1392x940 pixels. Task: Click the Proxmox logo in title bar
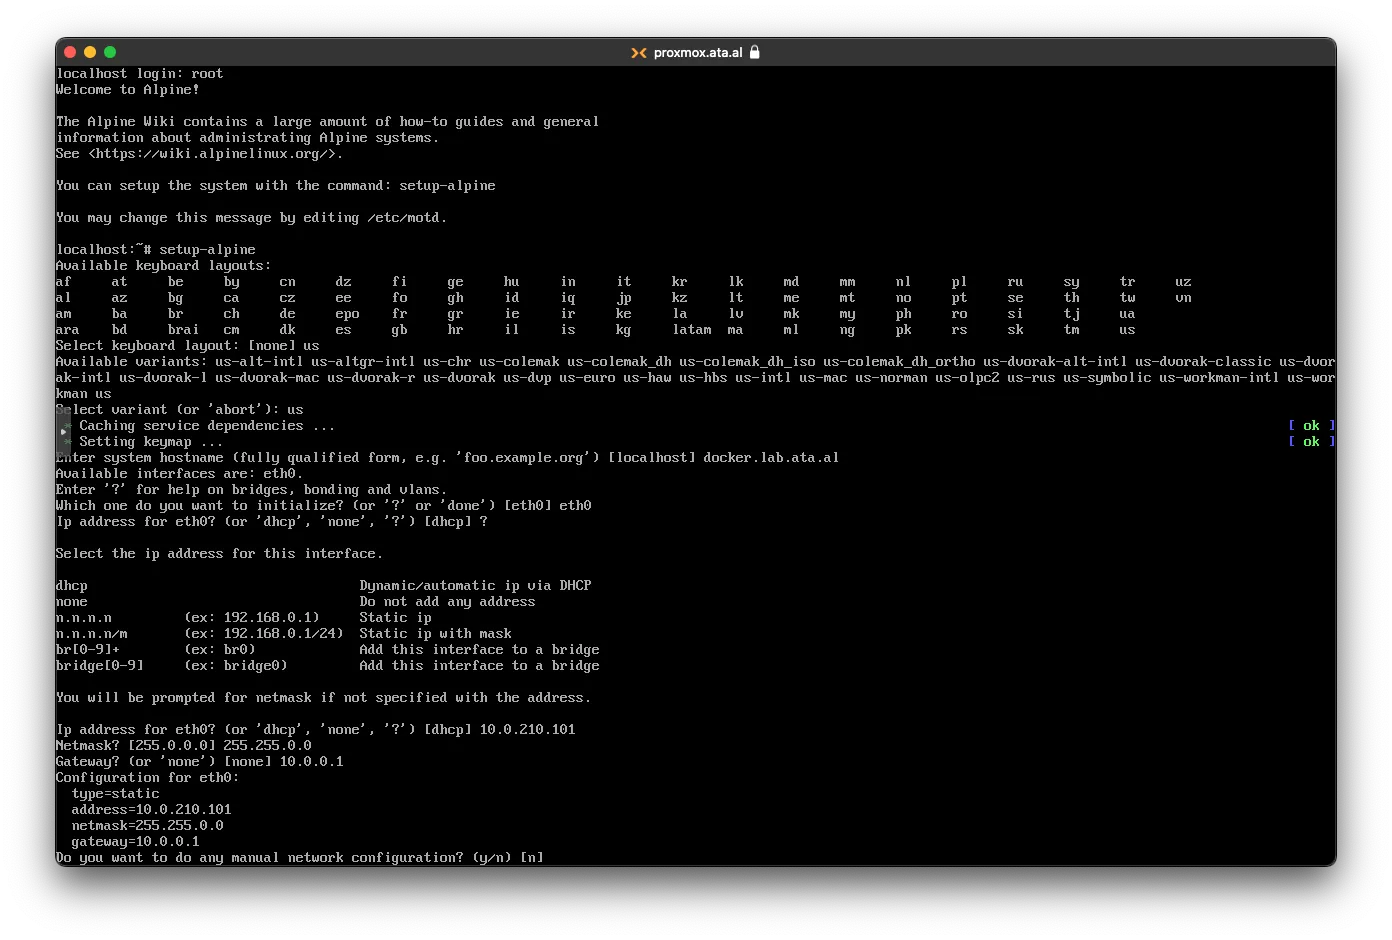(638, 53)
